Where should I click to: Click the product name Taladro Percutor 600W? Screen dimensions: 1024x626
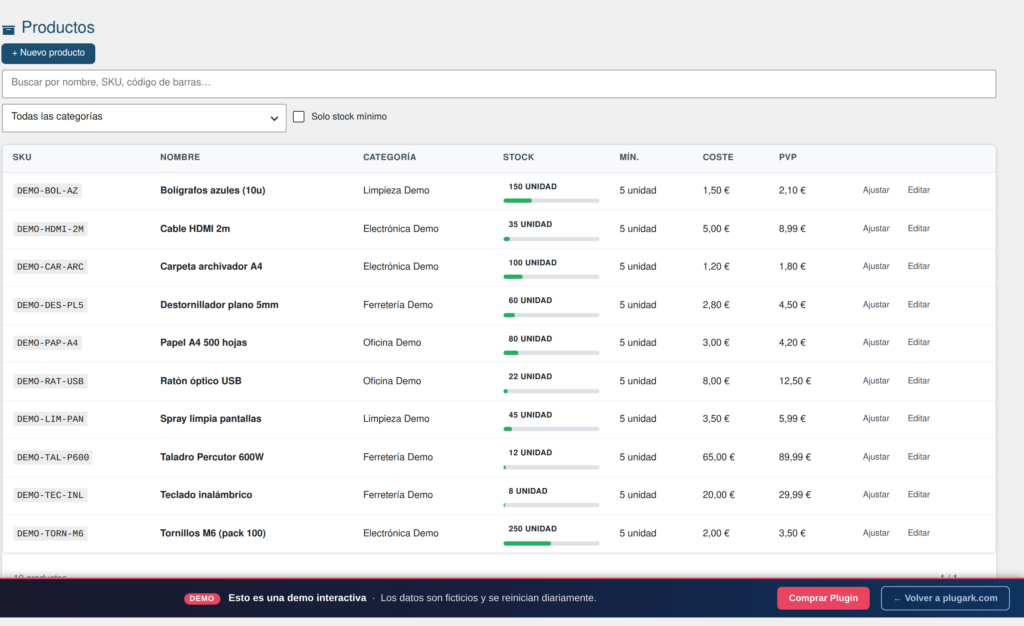click(x=212, y=457)
